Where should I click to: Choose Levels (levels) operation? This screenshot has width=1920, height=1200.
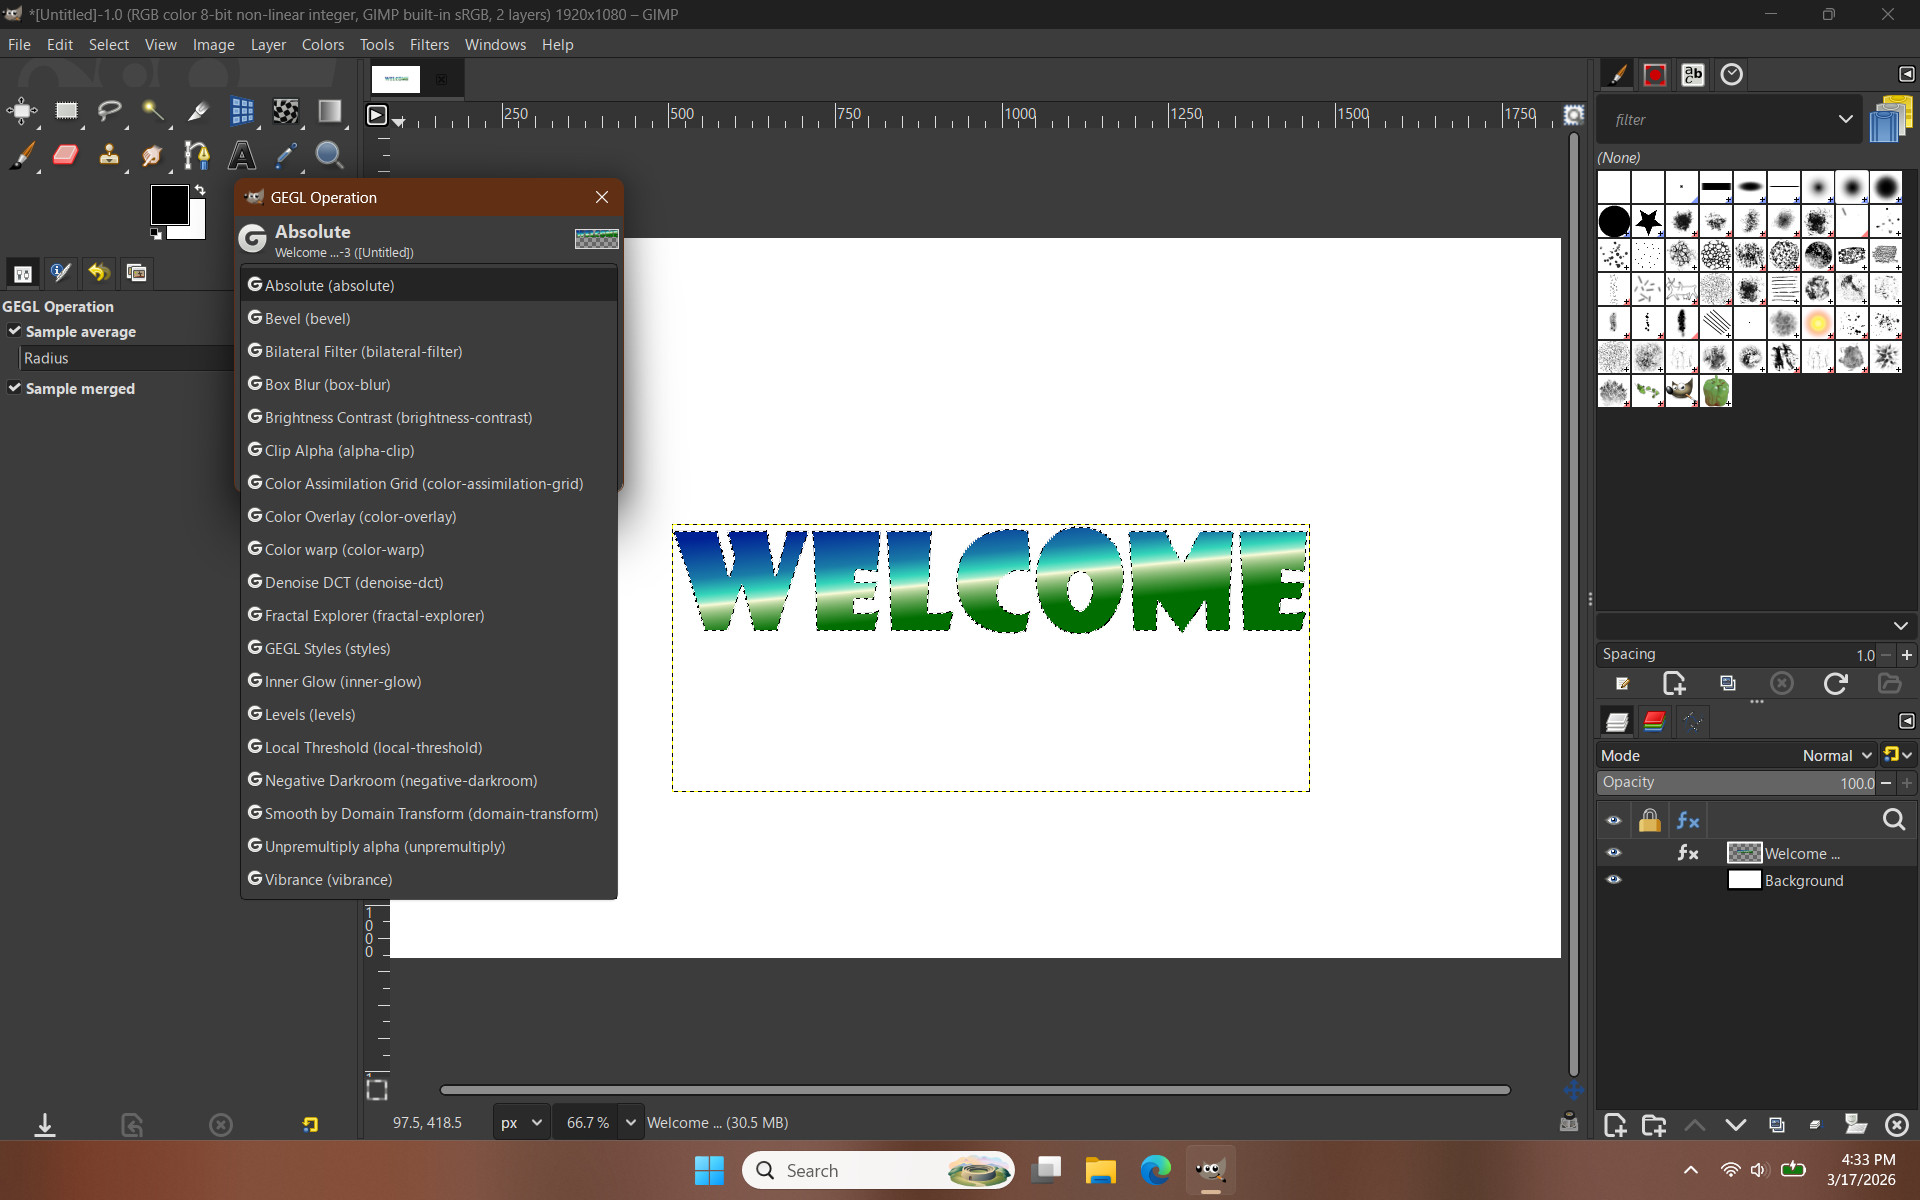pos(429,714)
